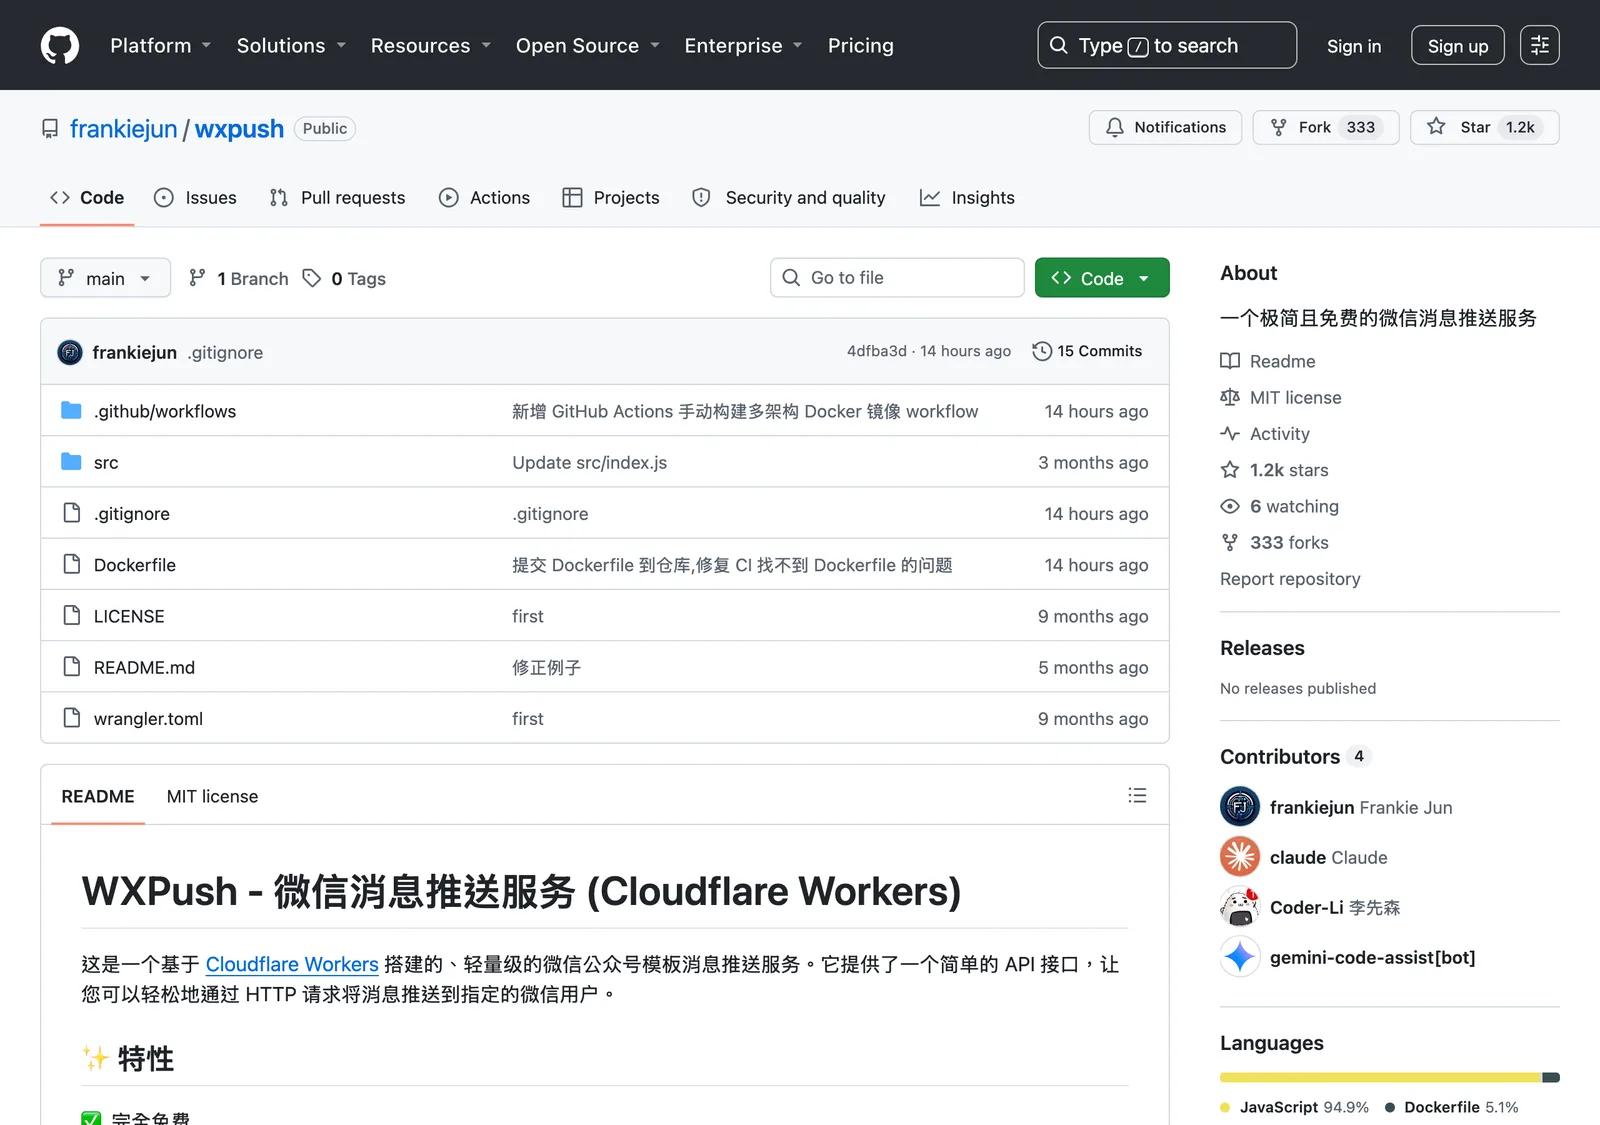Expand the Solutions menu
Screen dimensions: 1600x1125
291,45
